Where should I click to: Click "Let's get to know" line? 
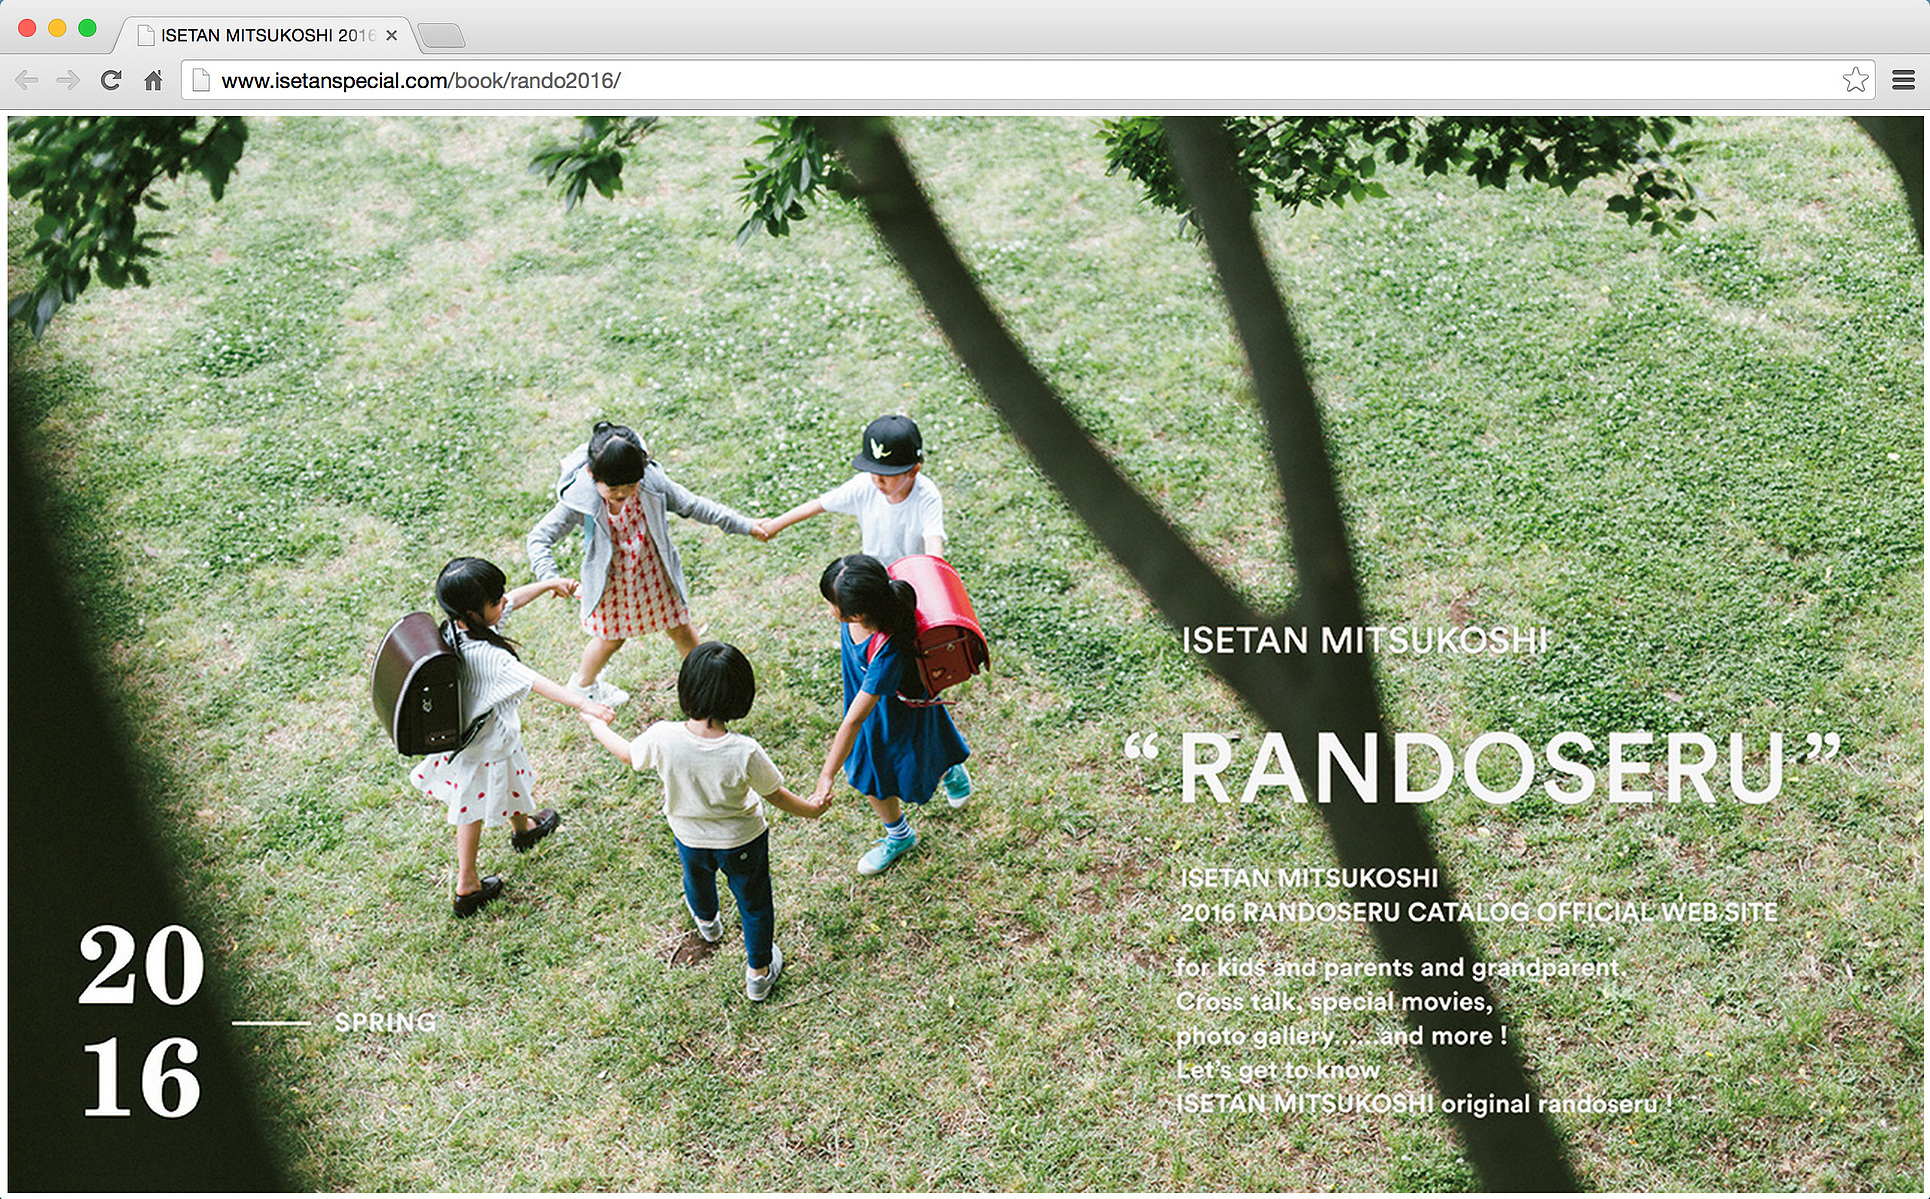(x=1278, y=1070)
